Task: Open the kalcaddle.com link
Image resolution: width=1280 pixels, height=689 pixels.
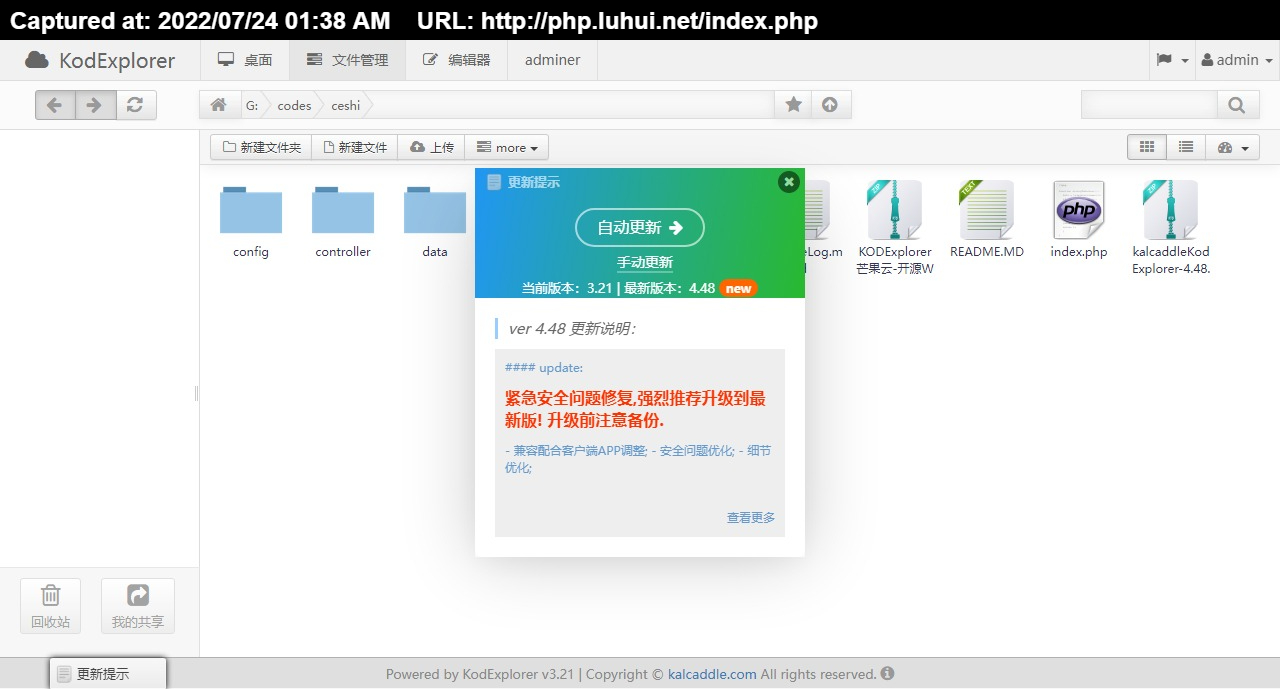Action: [x=712, y=674]
